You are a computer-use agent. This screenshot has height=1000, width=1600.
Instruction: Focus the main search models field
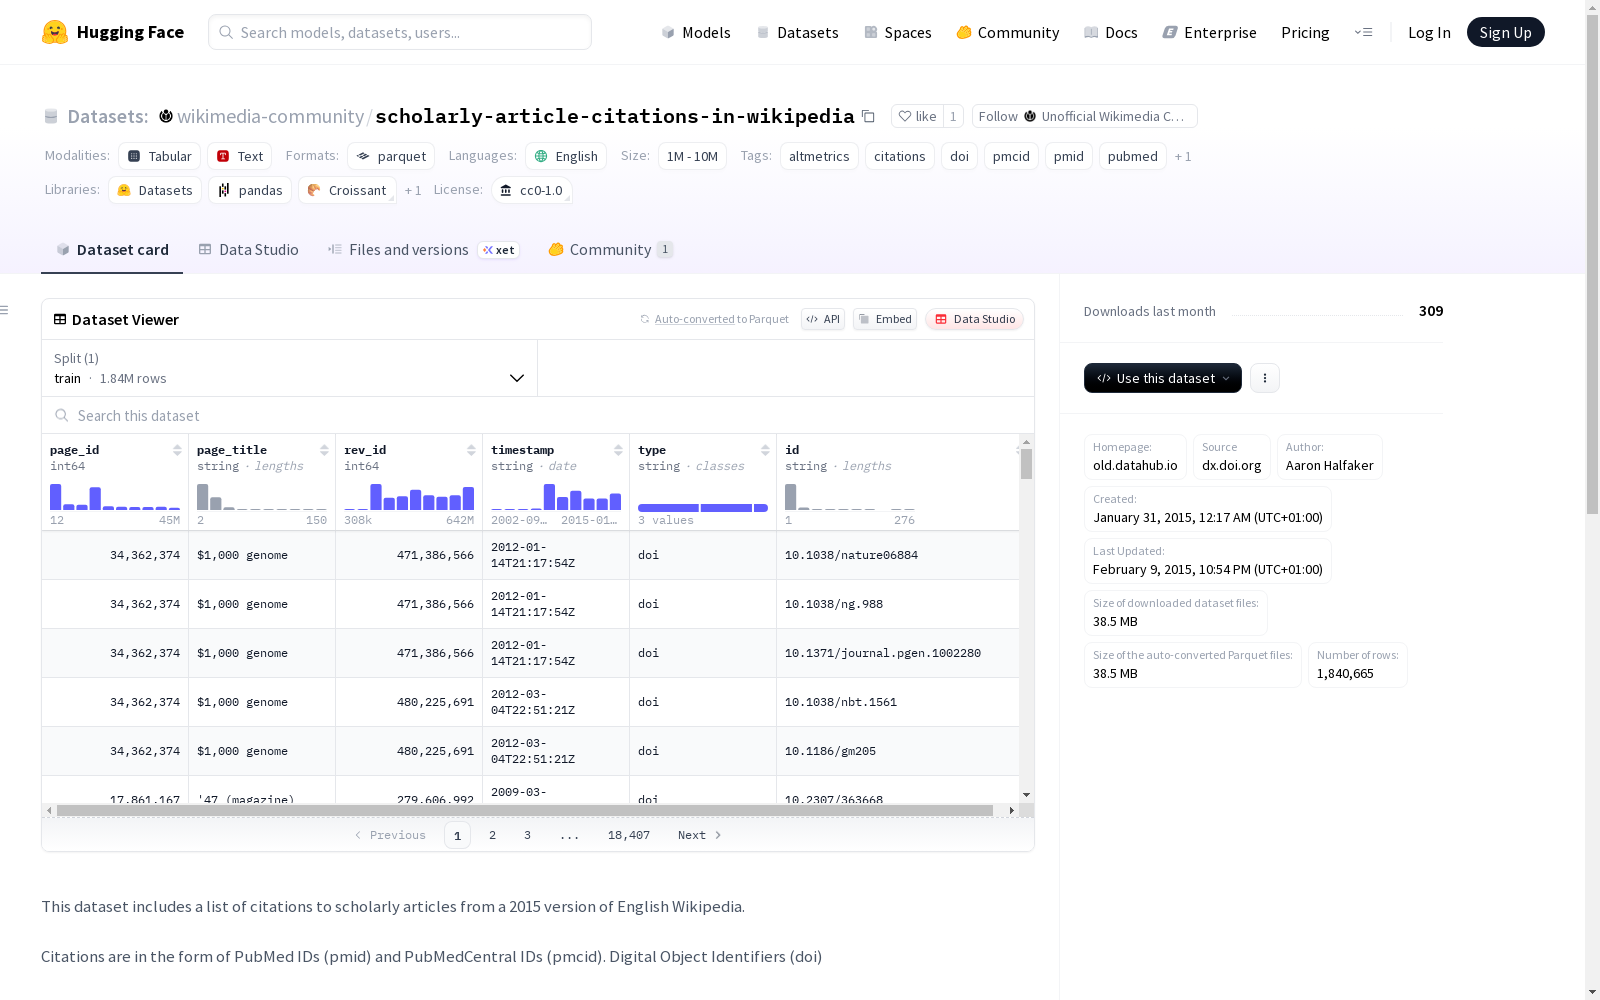coord(400,32)
